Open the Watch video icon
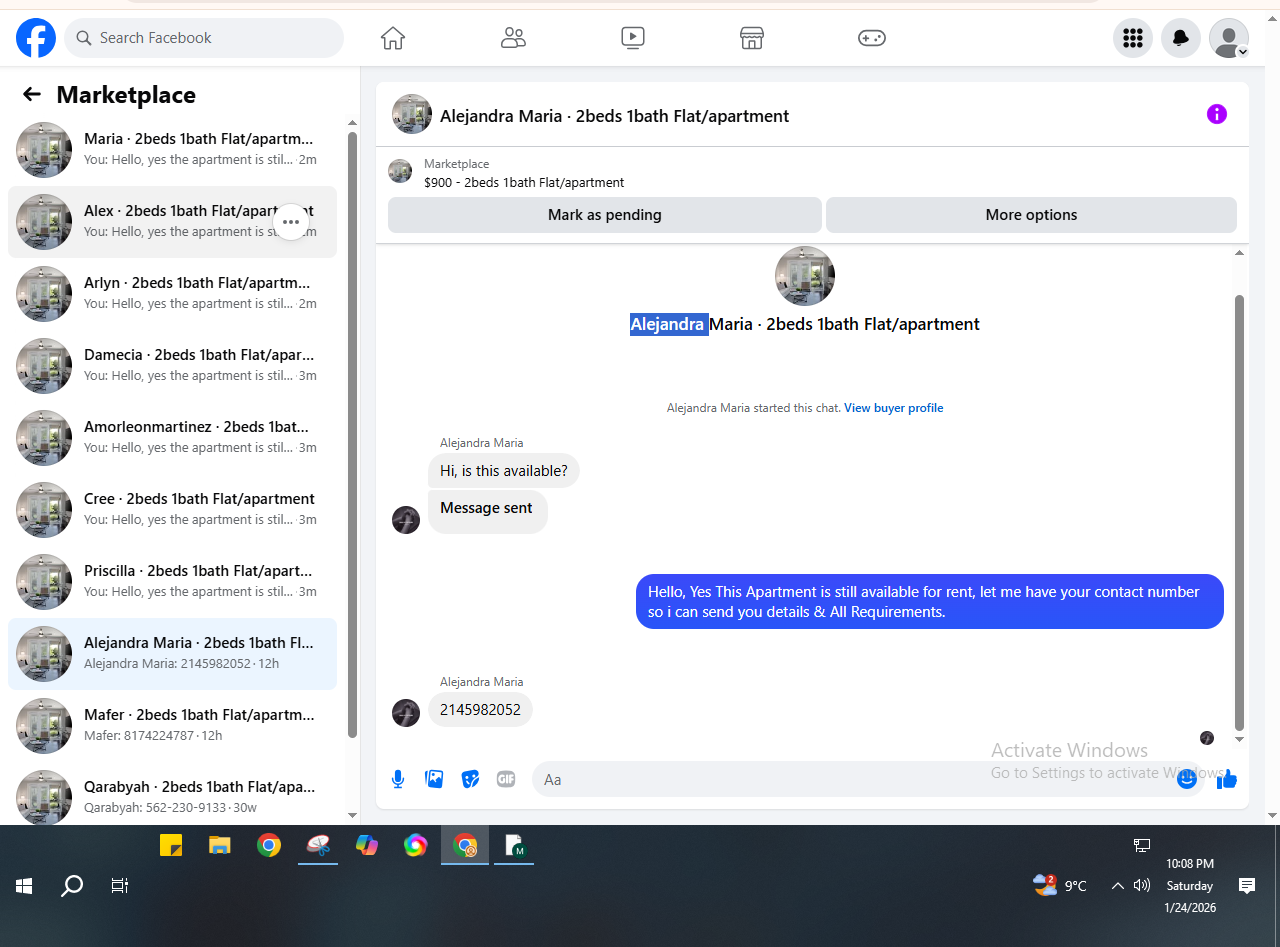Image resolution: width=1280 pixels, height=947 pixels. (632, 38)
